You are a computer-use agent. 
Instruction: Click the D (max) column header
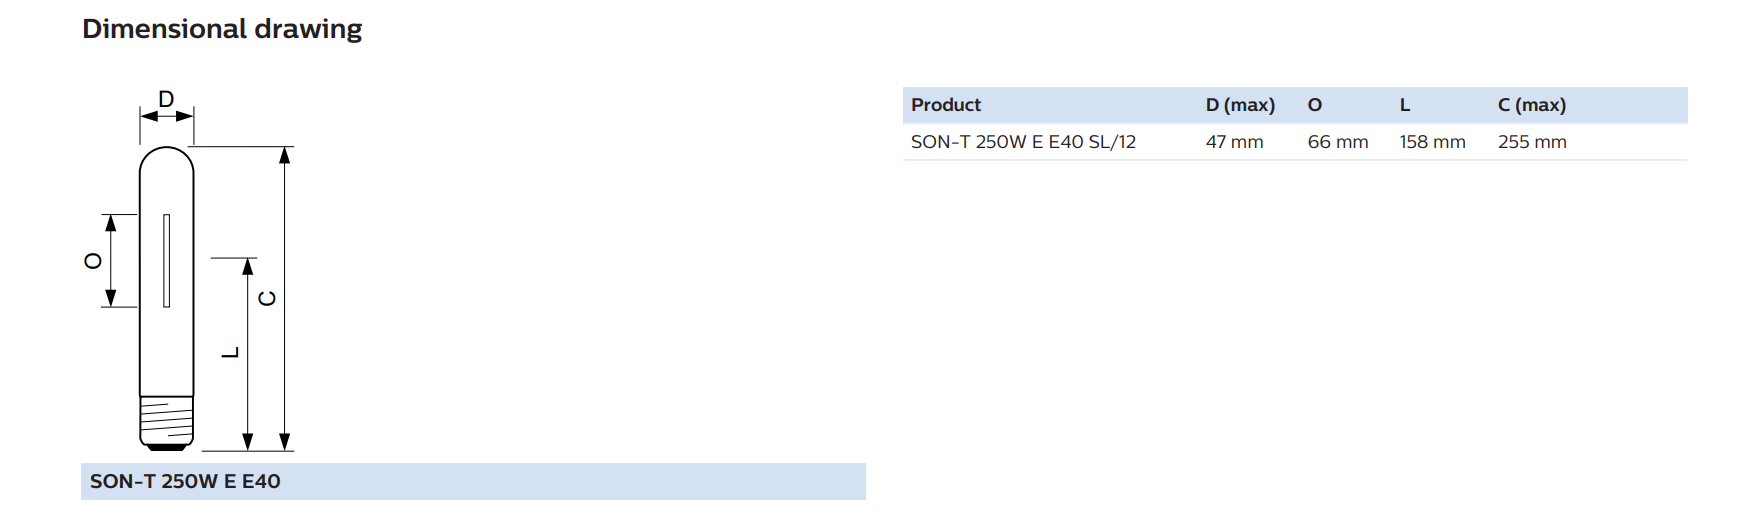1240,105
